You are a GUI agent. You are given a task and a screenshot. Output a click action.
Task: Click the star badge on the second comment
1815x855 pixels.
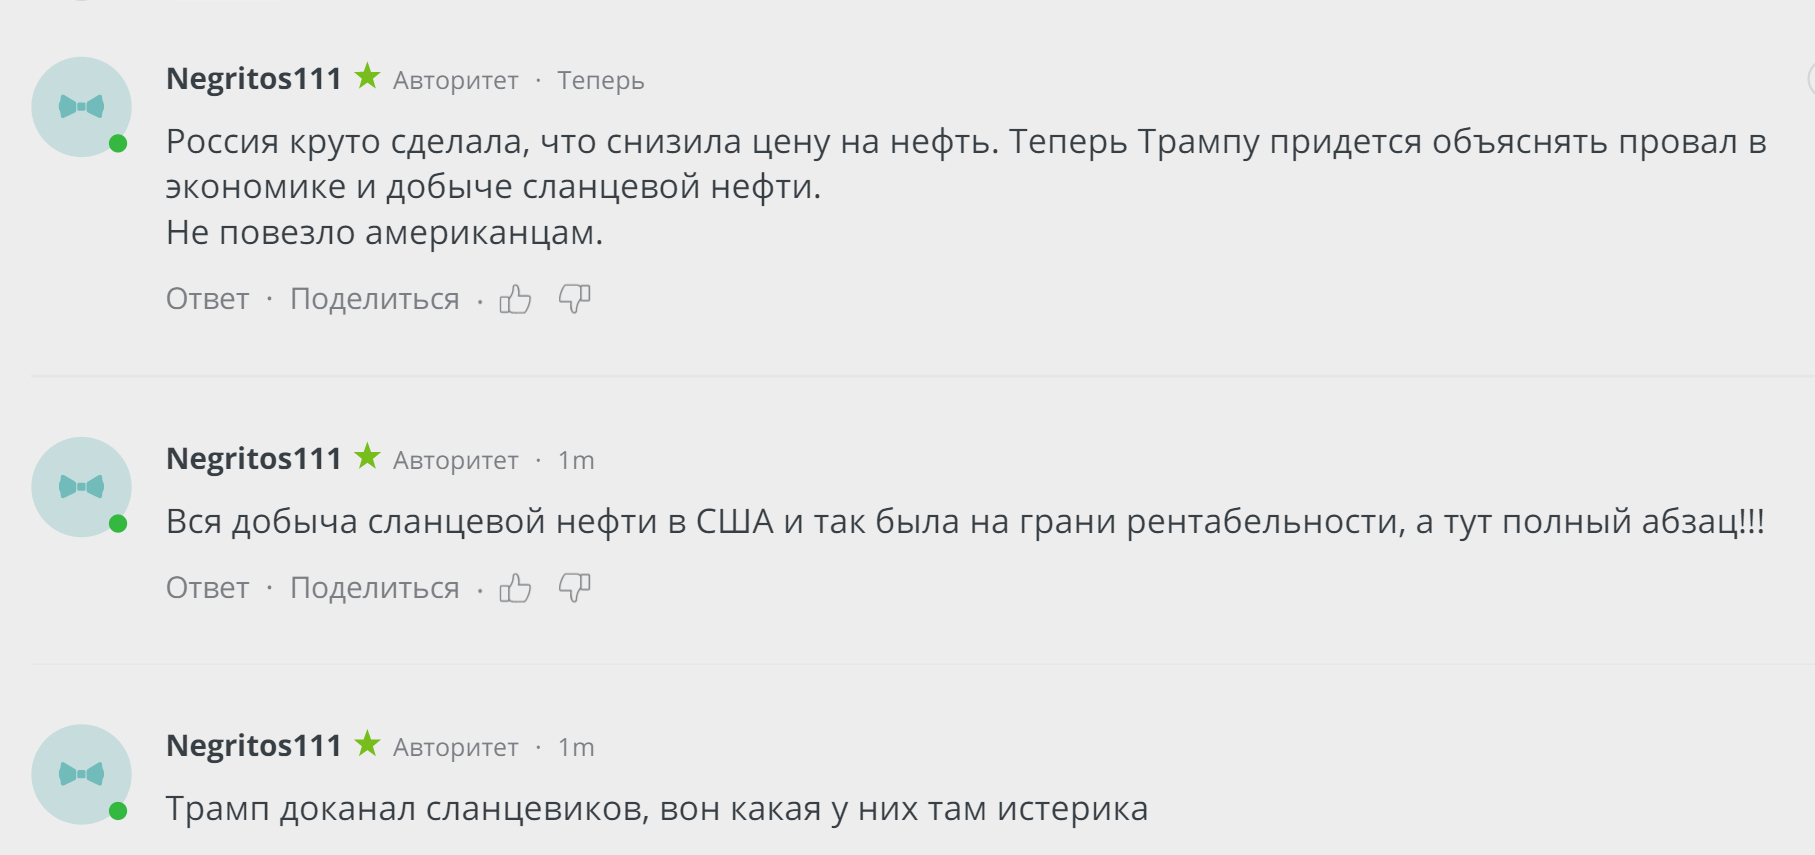click(x=367, y=457)
